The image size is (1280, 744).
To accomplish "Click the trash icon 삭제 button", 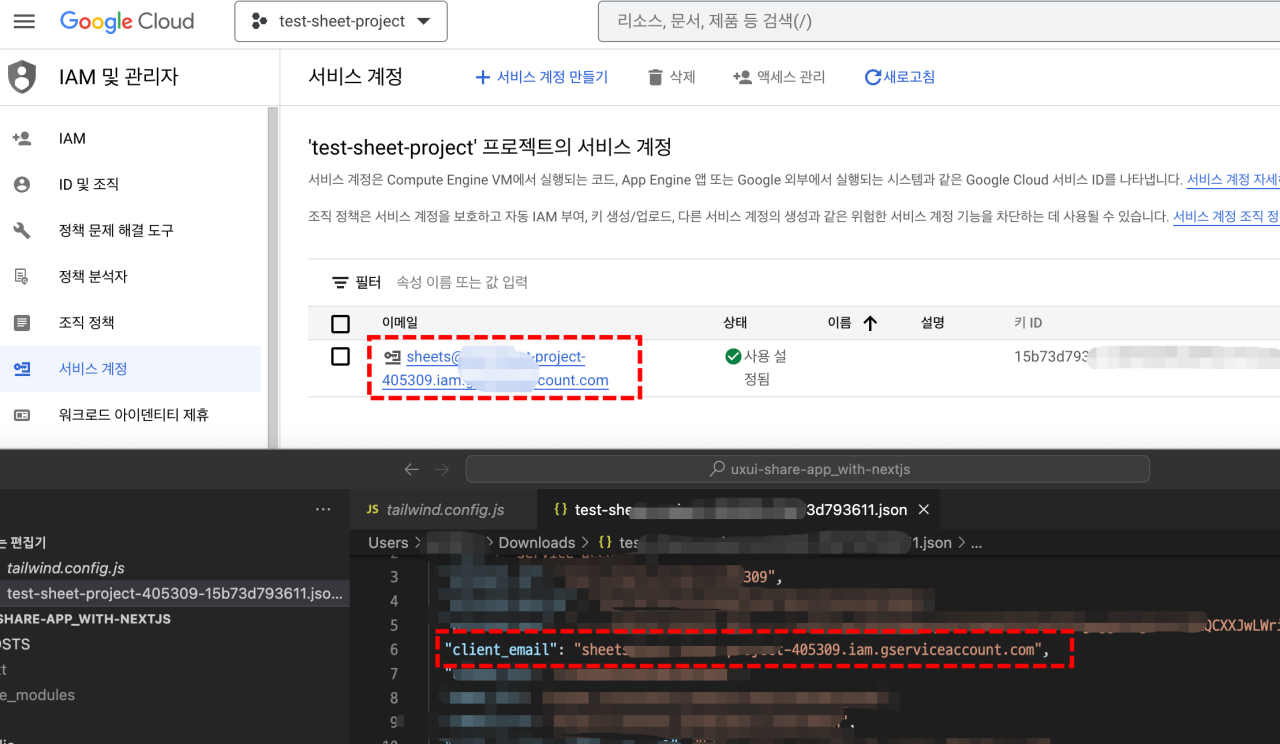I will (x=671, y=77).
